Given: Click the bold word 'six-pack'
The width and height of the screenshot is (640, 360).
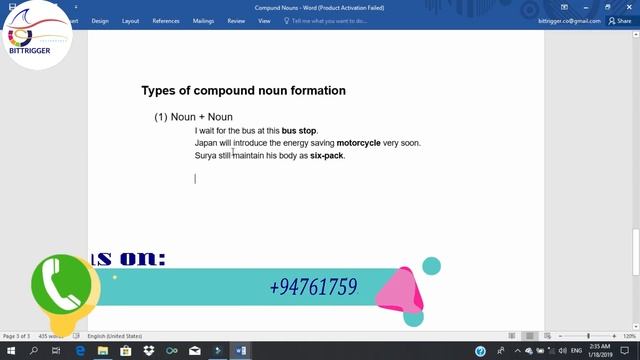Looking at the screenshot, I should [327, 156].
